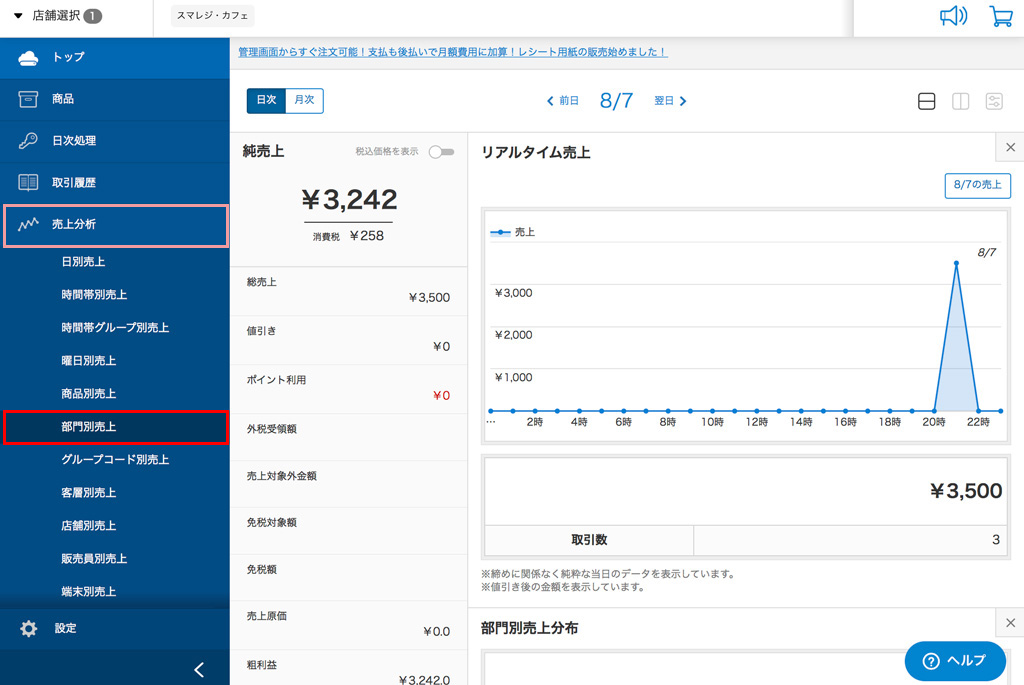The width and height of the screenshot is (1024, 685).
Task: Click the gear icon beside 設定
Action: pos(28,628)
